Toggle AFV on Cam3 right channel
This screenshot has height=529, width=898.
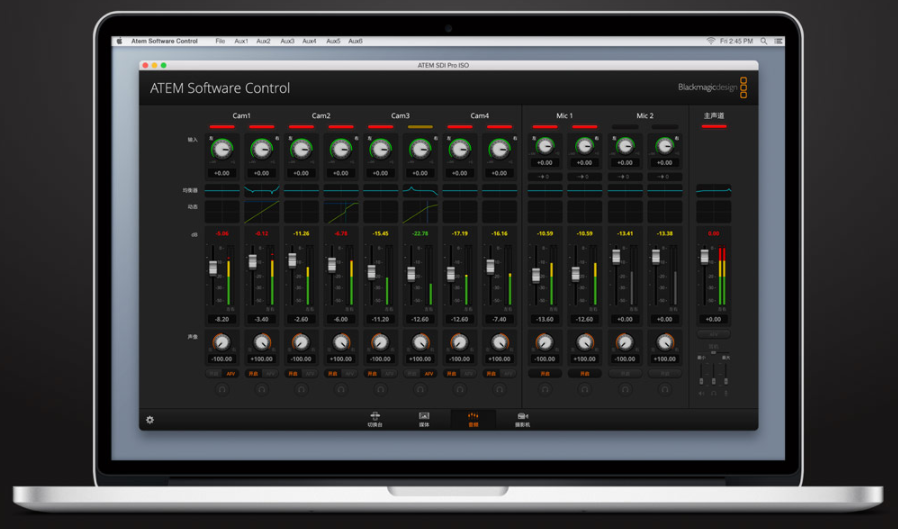click(429, 374)
